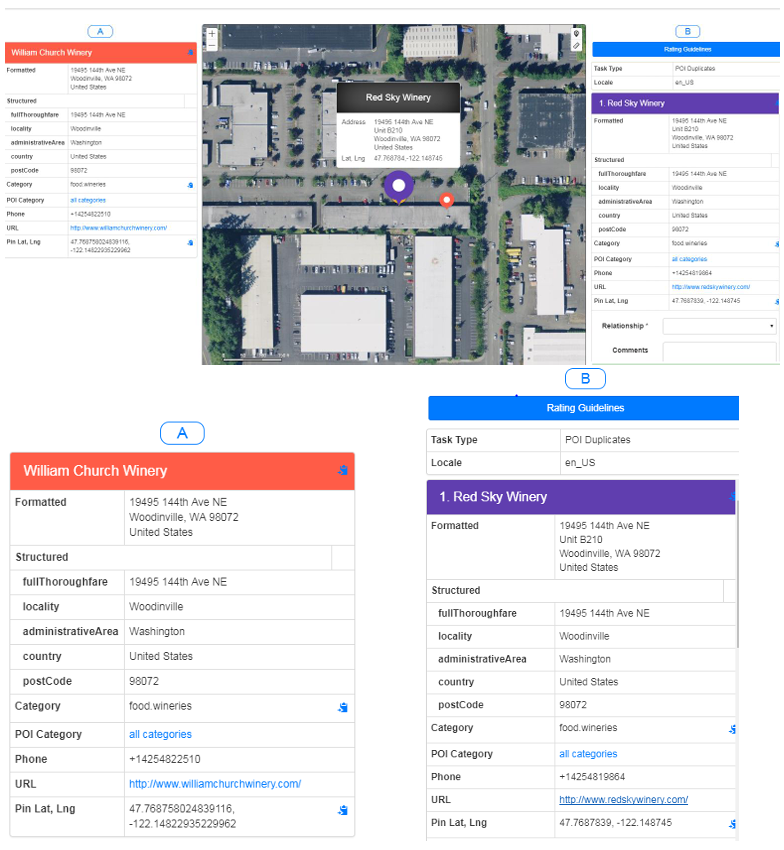Select the small '1. Red Sky Winery' purple header
The height and width of the screenshot is (850, 784).
(685, 103)
